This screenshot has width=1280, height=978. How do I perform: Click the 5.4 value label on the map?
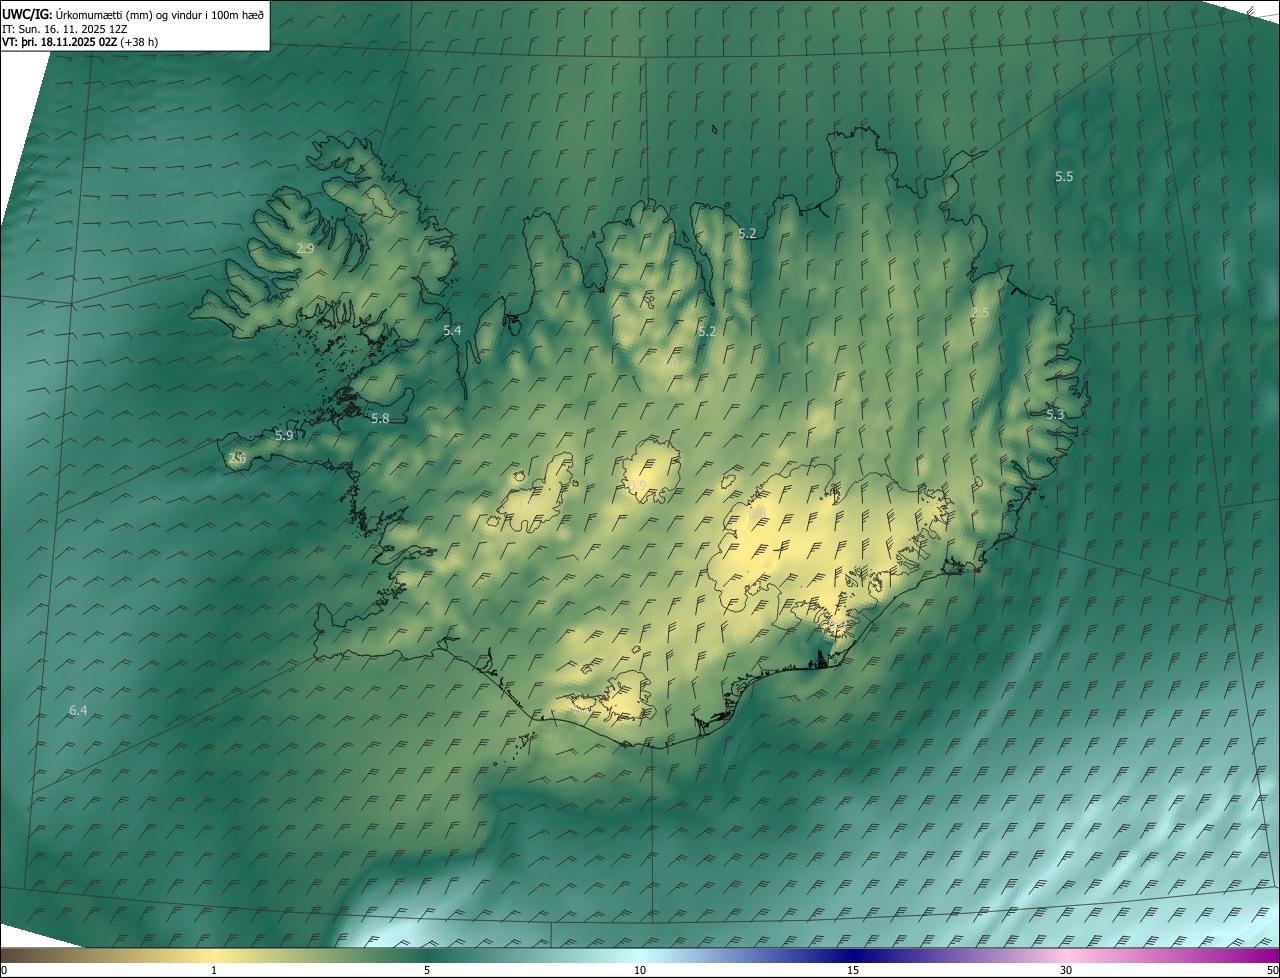click(x=452, y=330)
